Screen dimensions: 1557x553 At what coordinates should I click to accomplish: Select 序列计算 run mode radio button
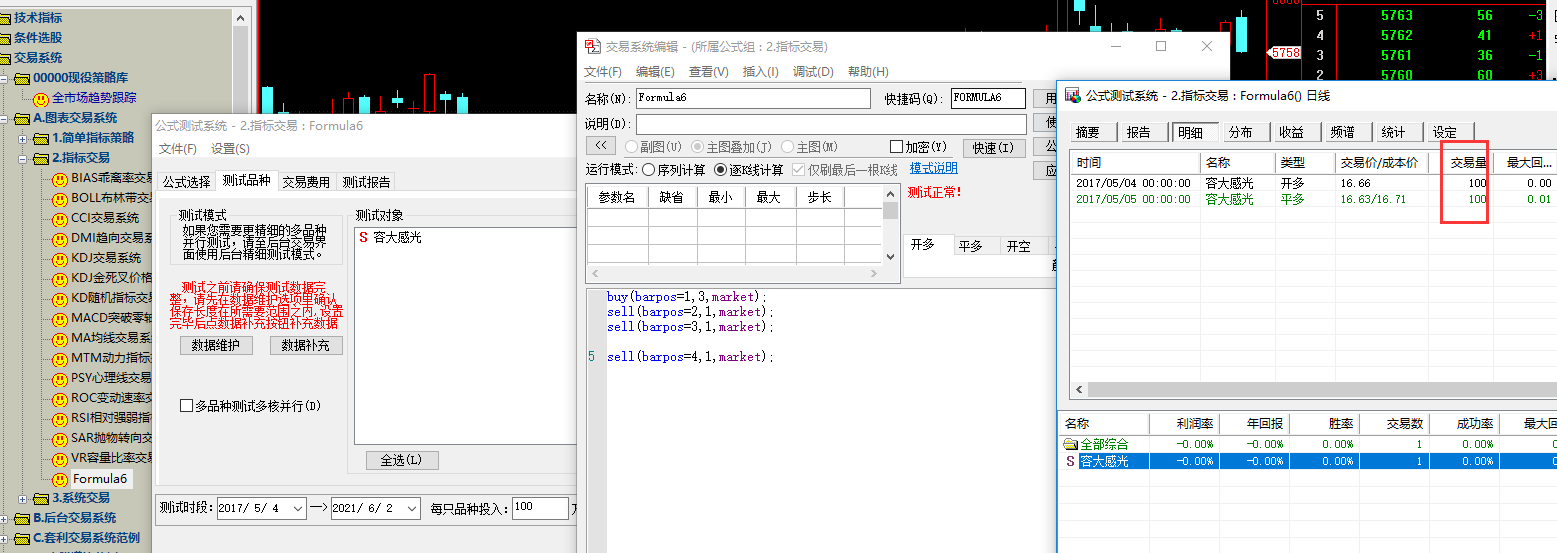(x=649, y=170)
